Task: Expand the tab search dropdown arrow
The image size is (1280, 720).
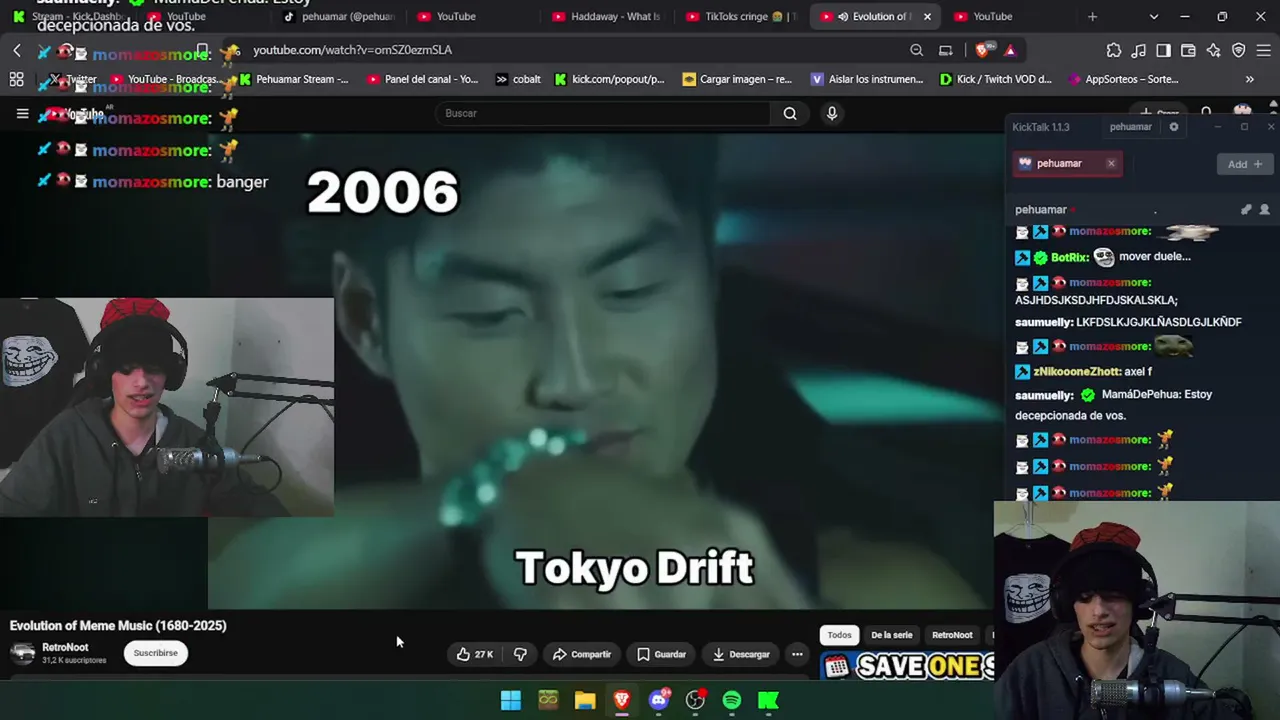Action: coord(1154,17)
